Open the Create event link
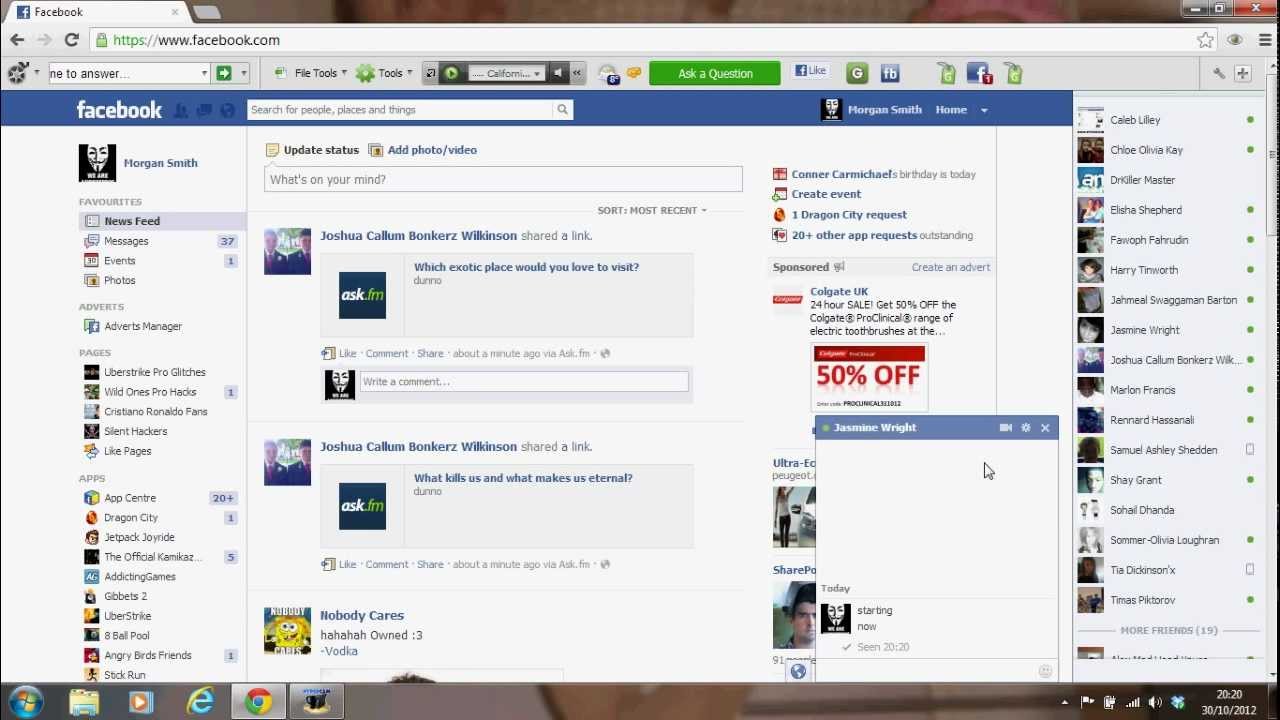The height and width of the screenshot is (720, 1280). click(x=826, y=194)
